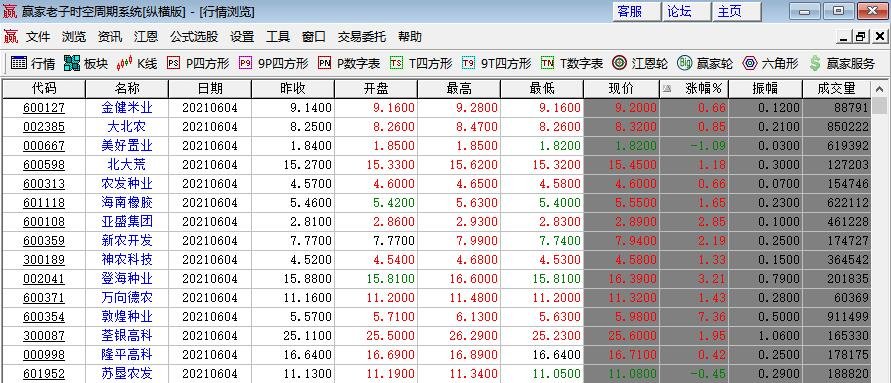The image size is (891, 383).
Task: Sort by 最低 column header
Action: 542,89
